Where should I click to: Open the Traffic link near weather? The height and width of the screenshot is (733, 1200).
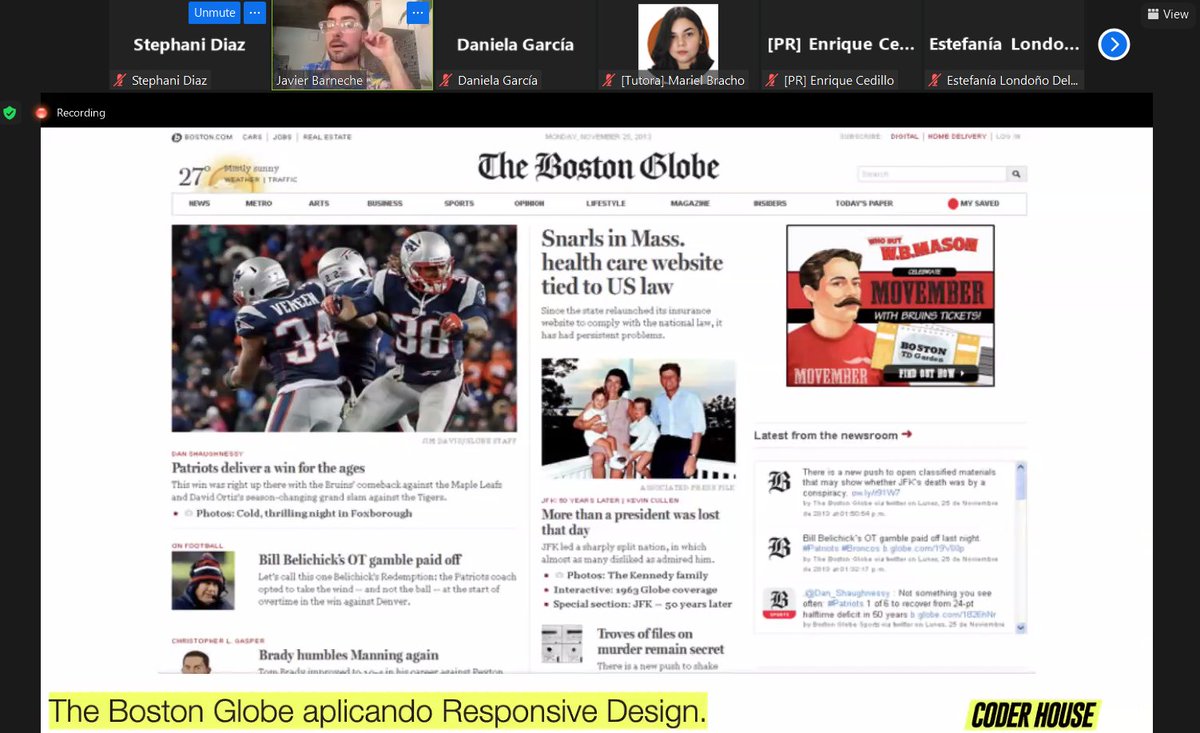click(282, 180)
